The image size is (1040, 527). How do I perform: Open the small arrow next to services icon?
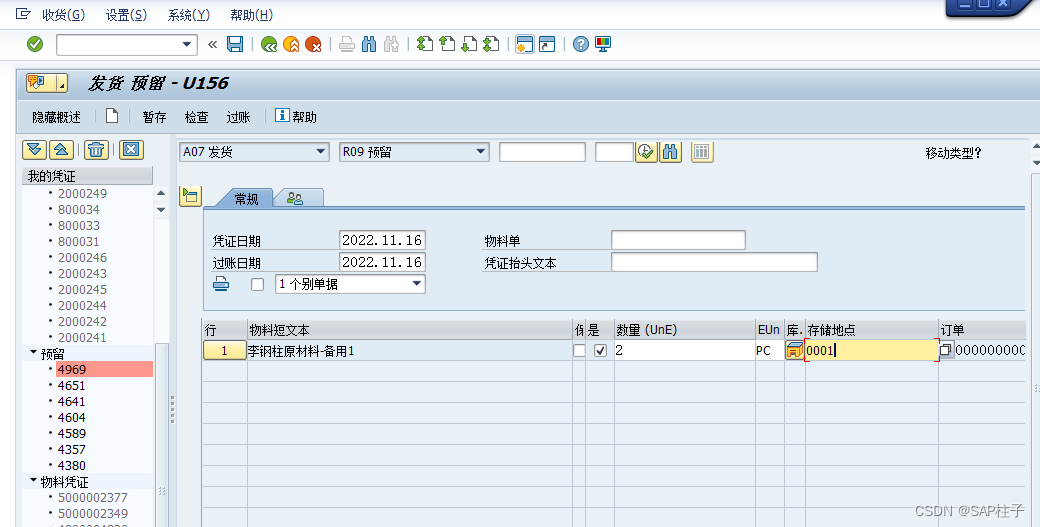(x=62, y=84)
